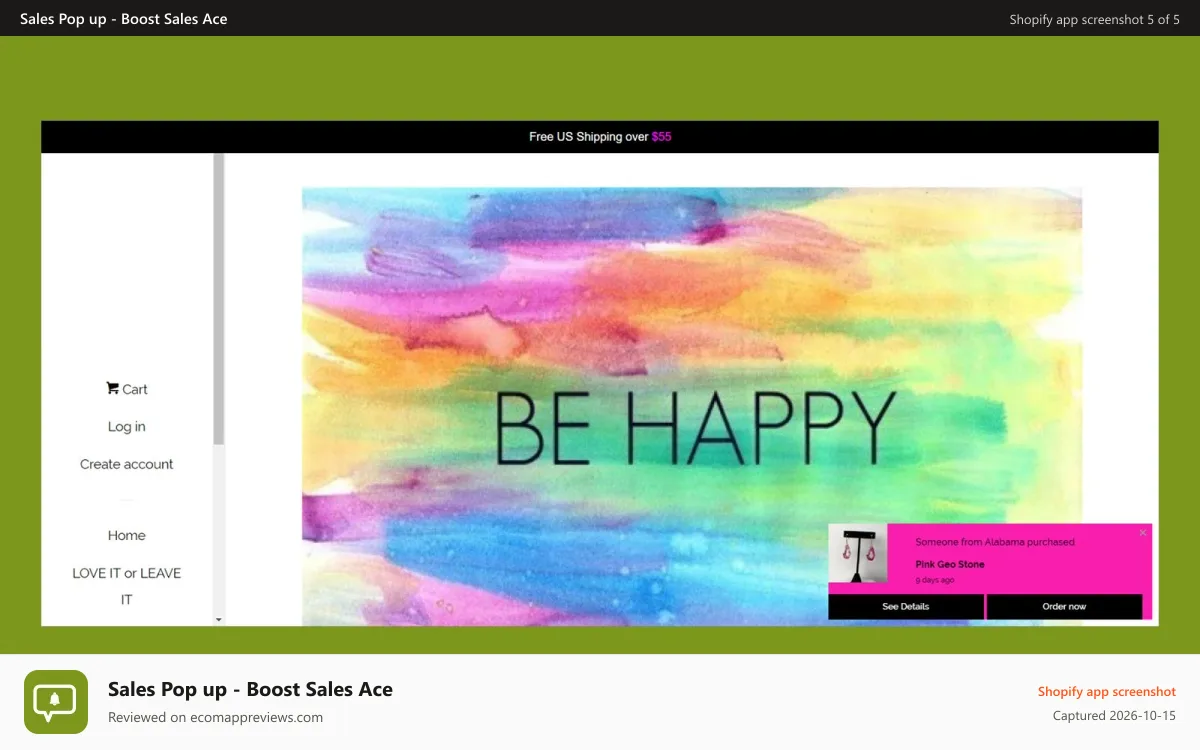Click the BE HAPPY banner image
Screen dimensions: 1200x750
click(692, 406)
